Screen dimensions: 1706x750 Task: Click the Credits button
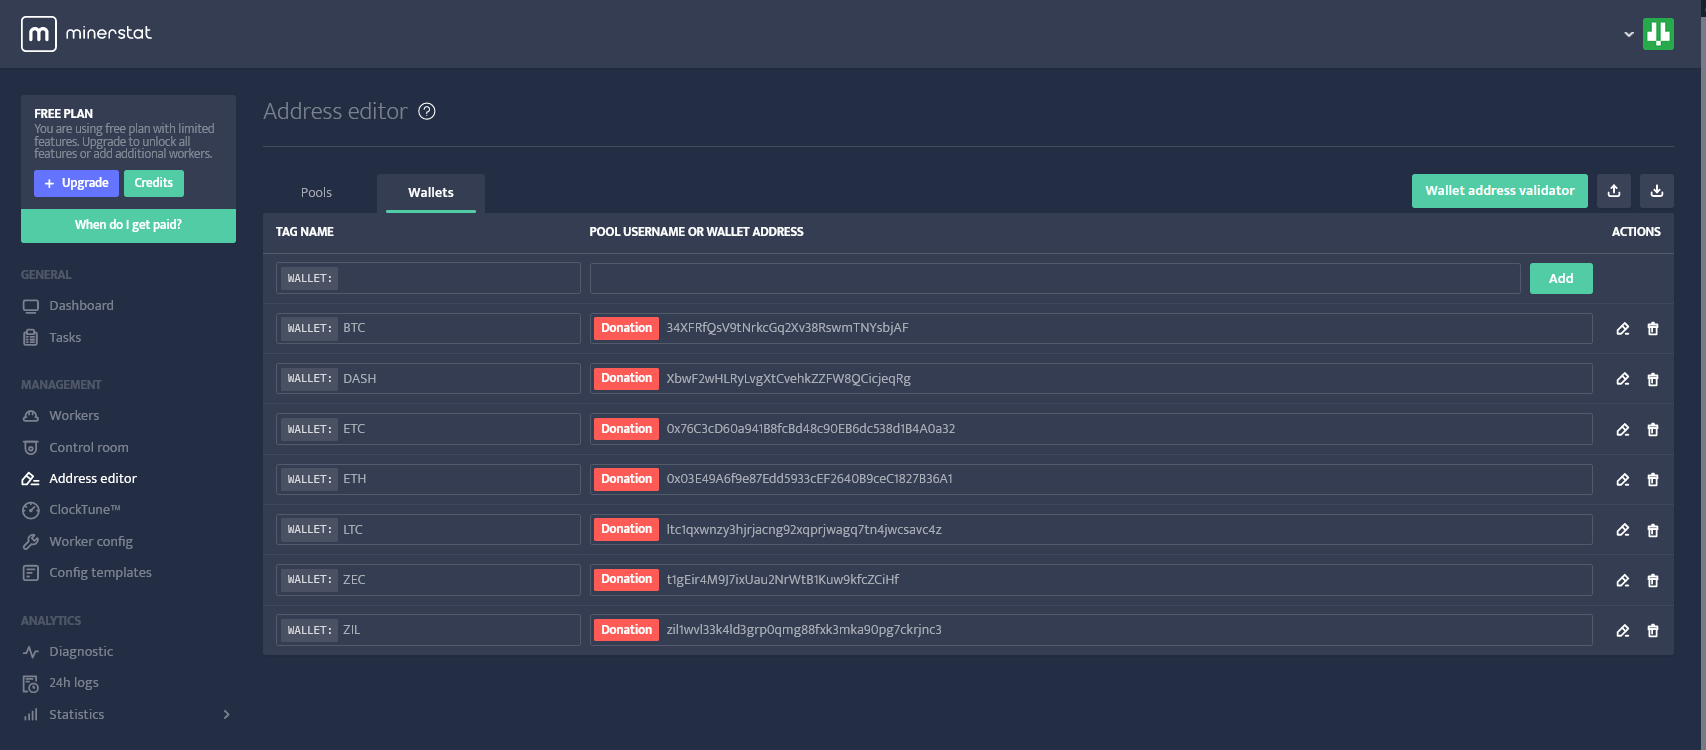click(x=154, y=183)
